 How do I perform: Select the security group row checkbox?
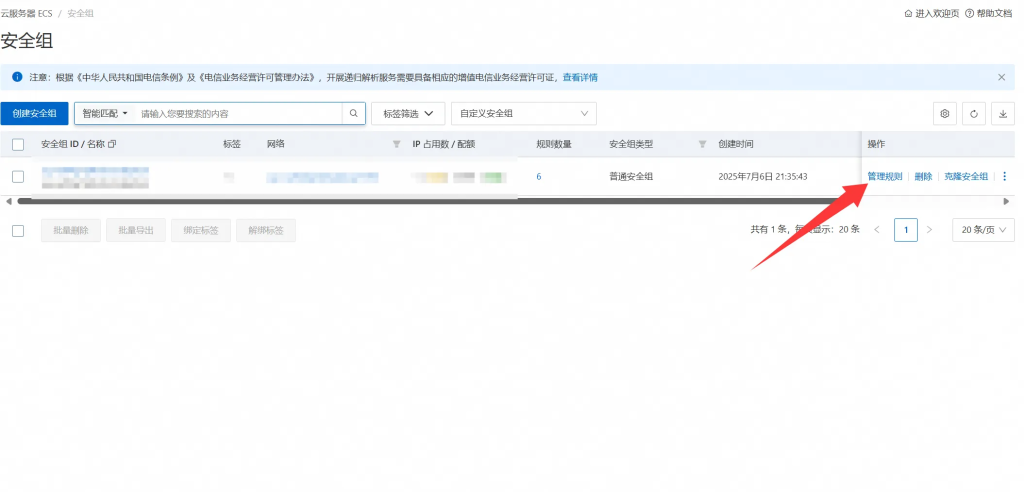click(x=18, y=177)
